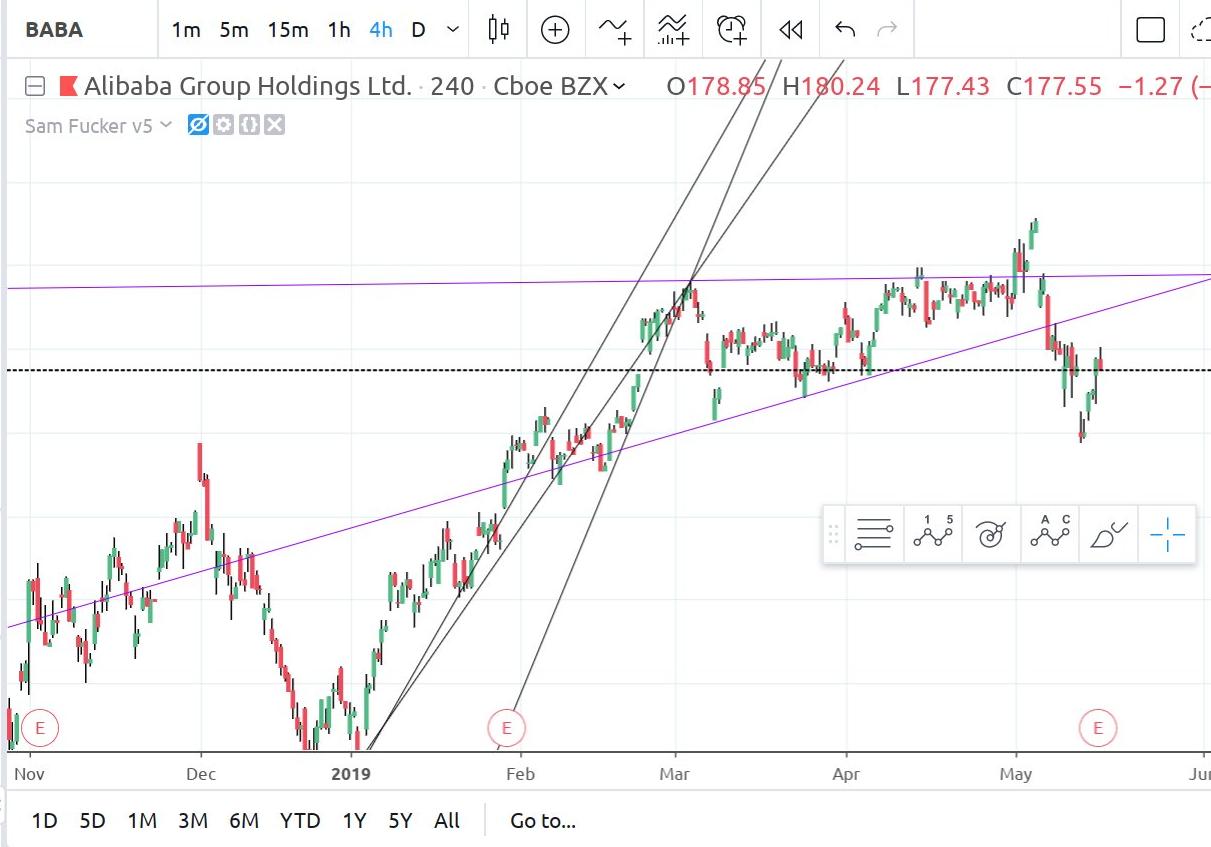Expand the Sam indicator legend dropdown arrow

click(x=166, y=125)
